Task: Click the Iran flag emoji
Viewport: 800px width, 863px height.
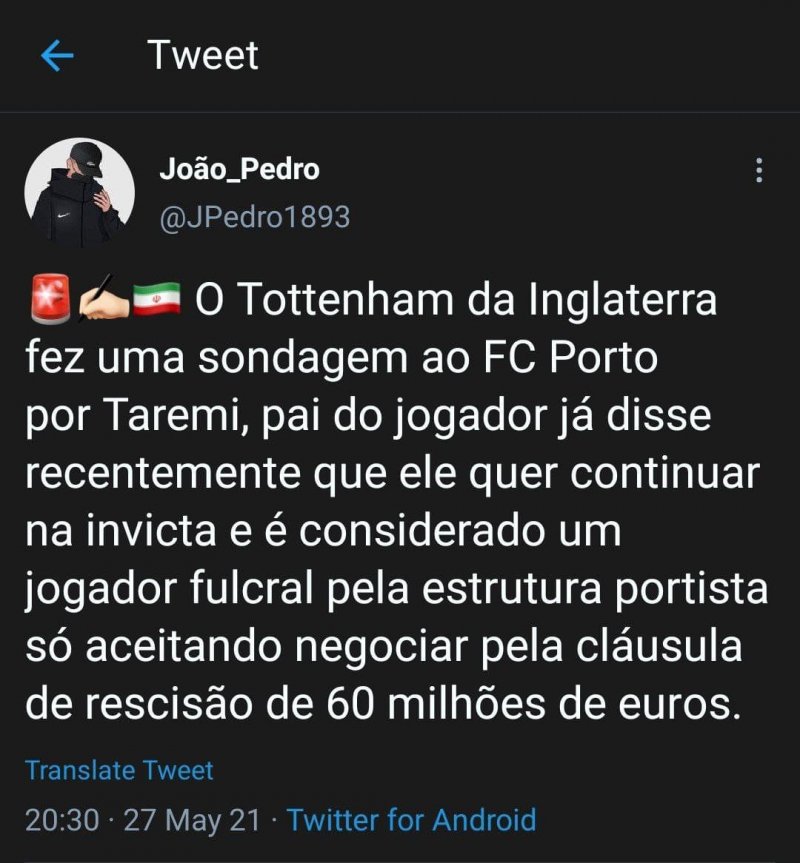Action: click(155, 300)
